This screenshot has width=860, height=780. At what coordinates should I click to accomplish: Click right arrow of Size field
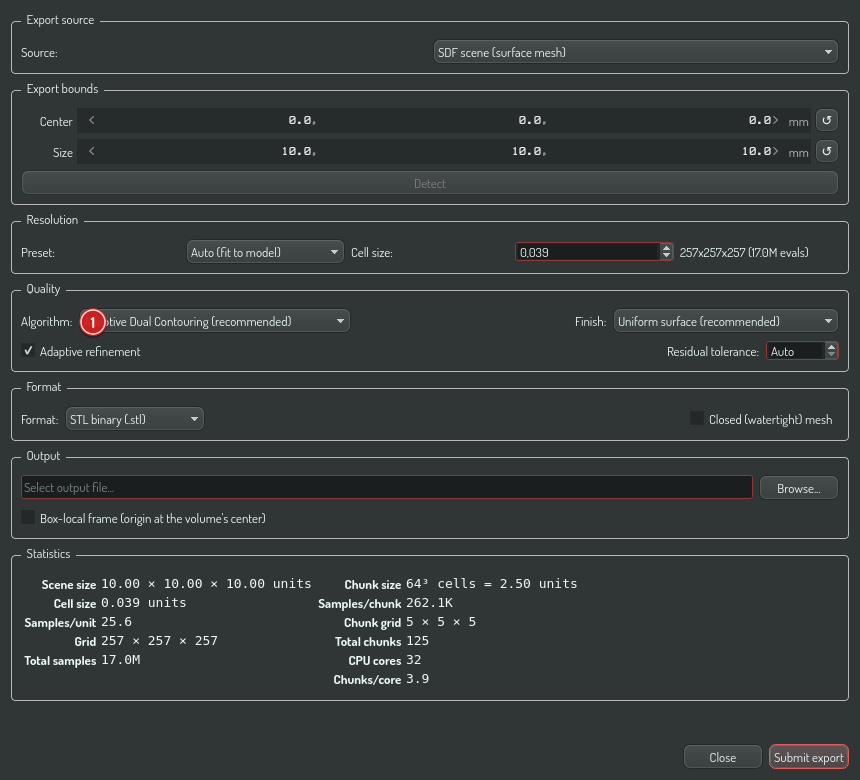point(774,151)
